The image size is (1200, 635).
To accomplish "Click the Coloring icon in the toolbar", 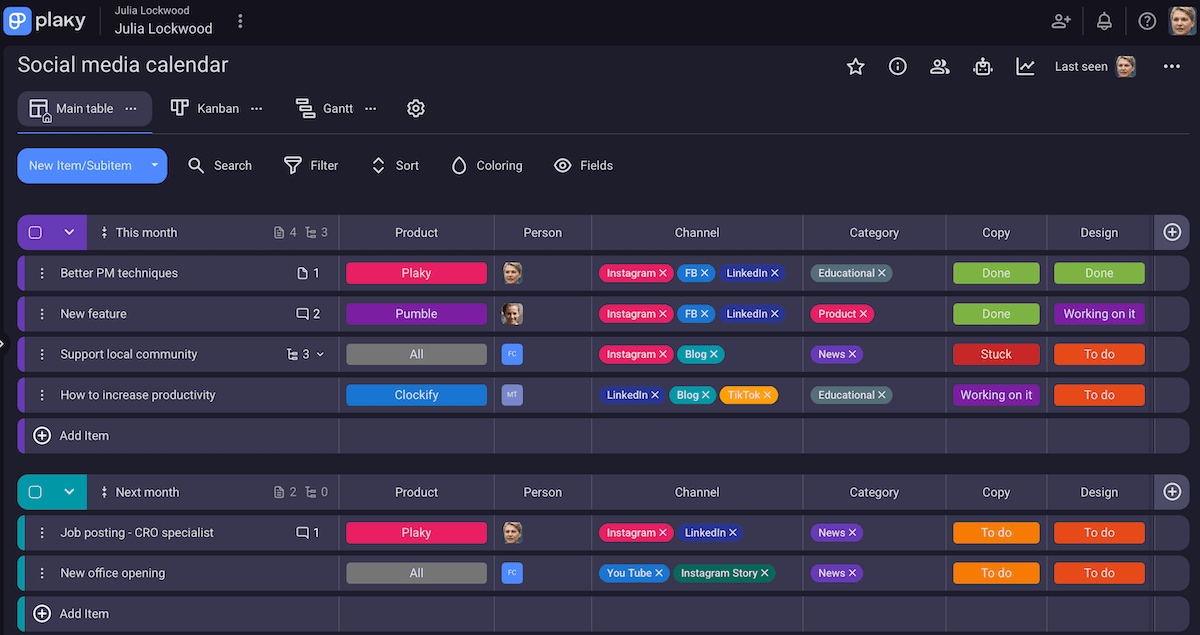I will click(460, 165).
